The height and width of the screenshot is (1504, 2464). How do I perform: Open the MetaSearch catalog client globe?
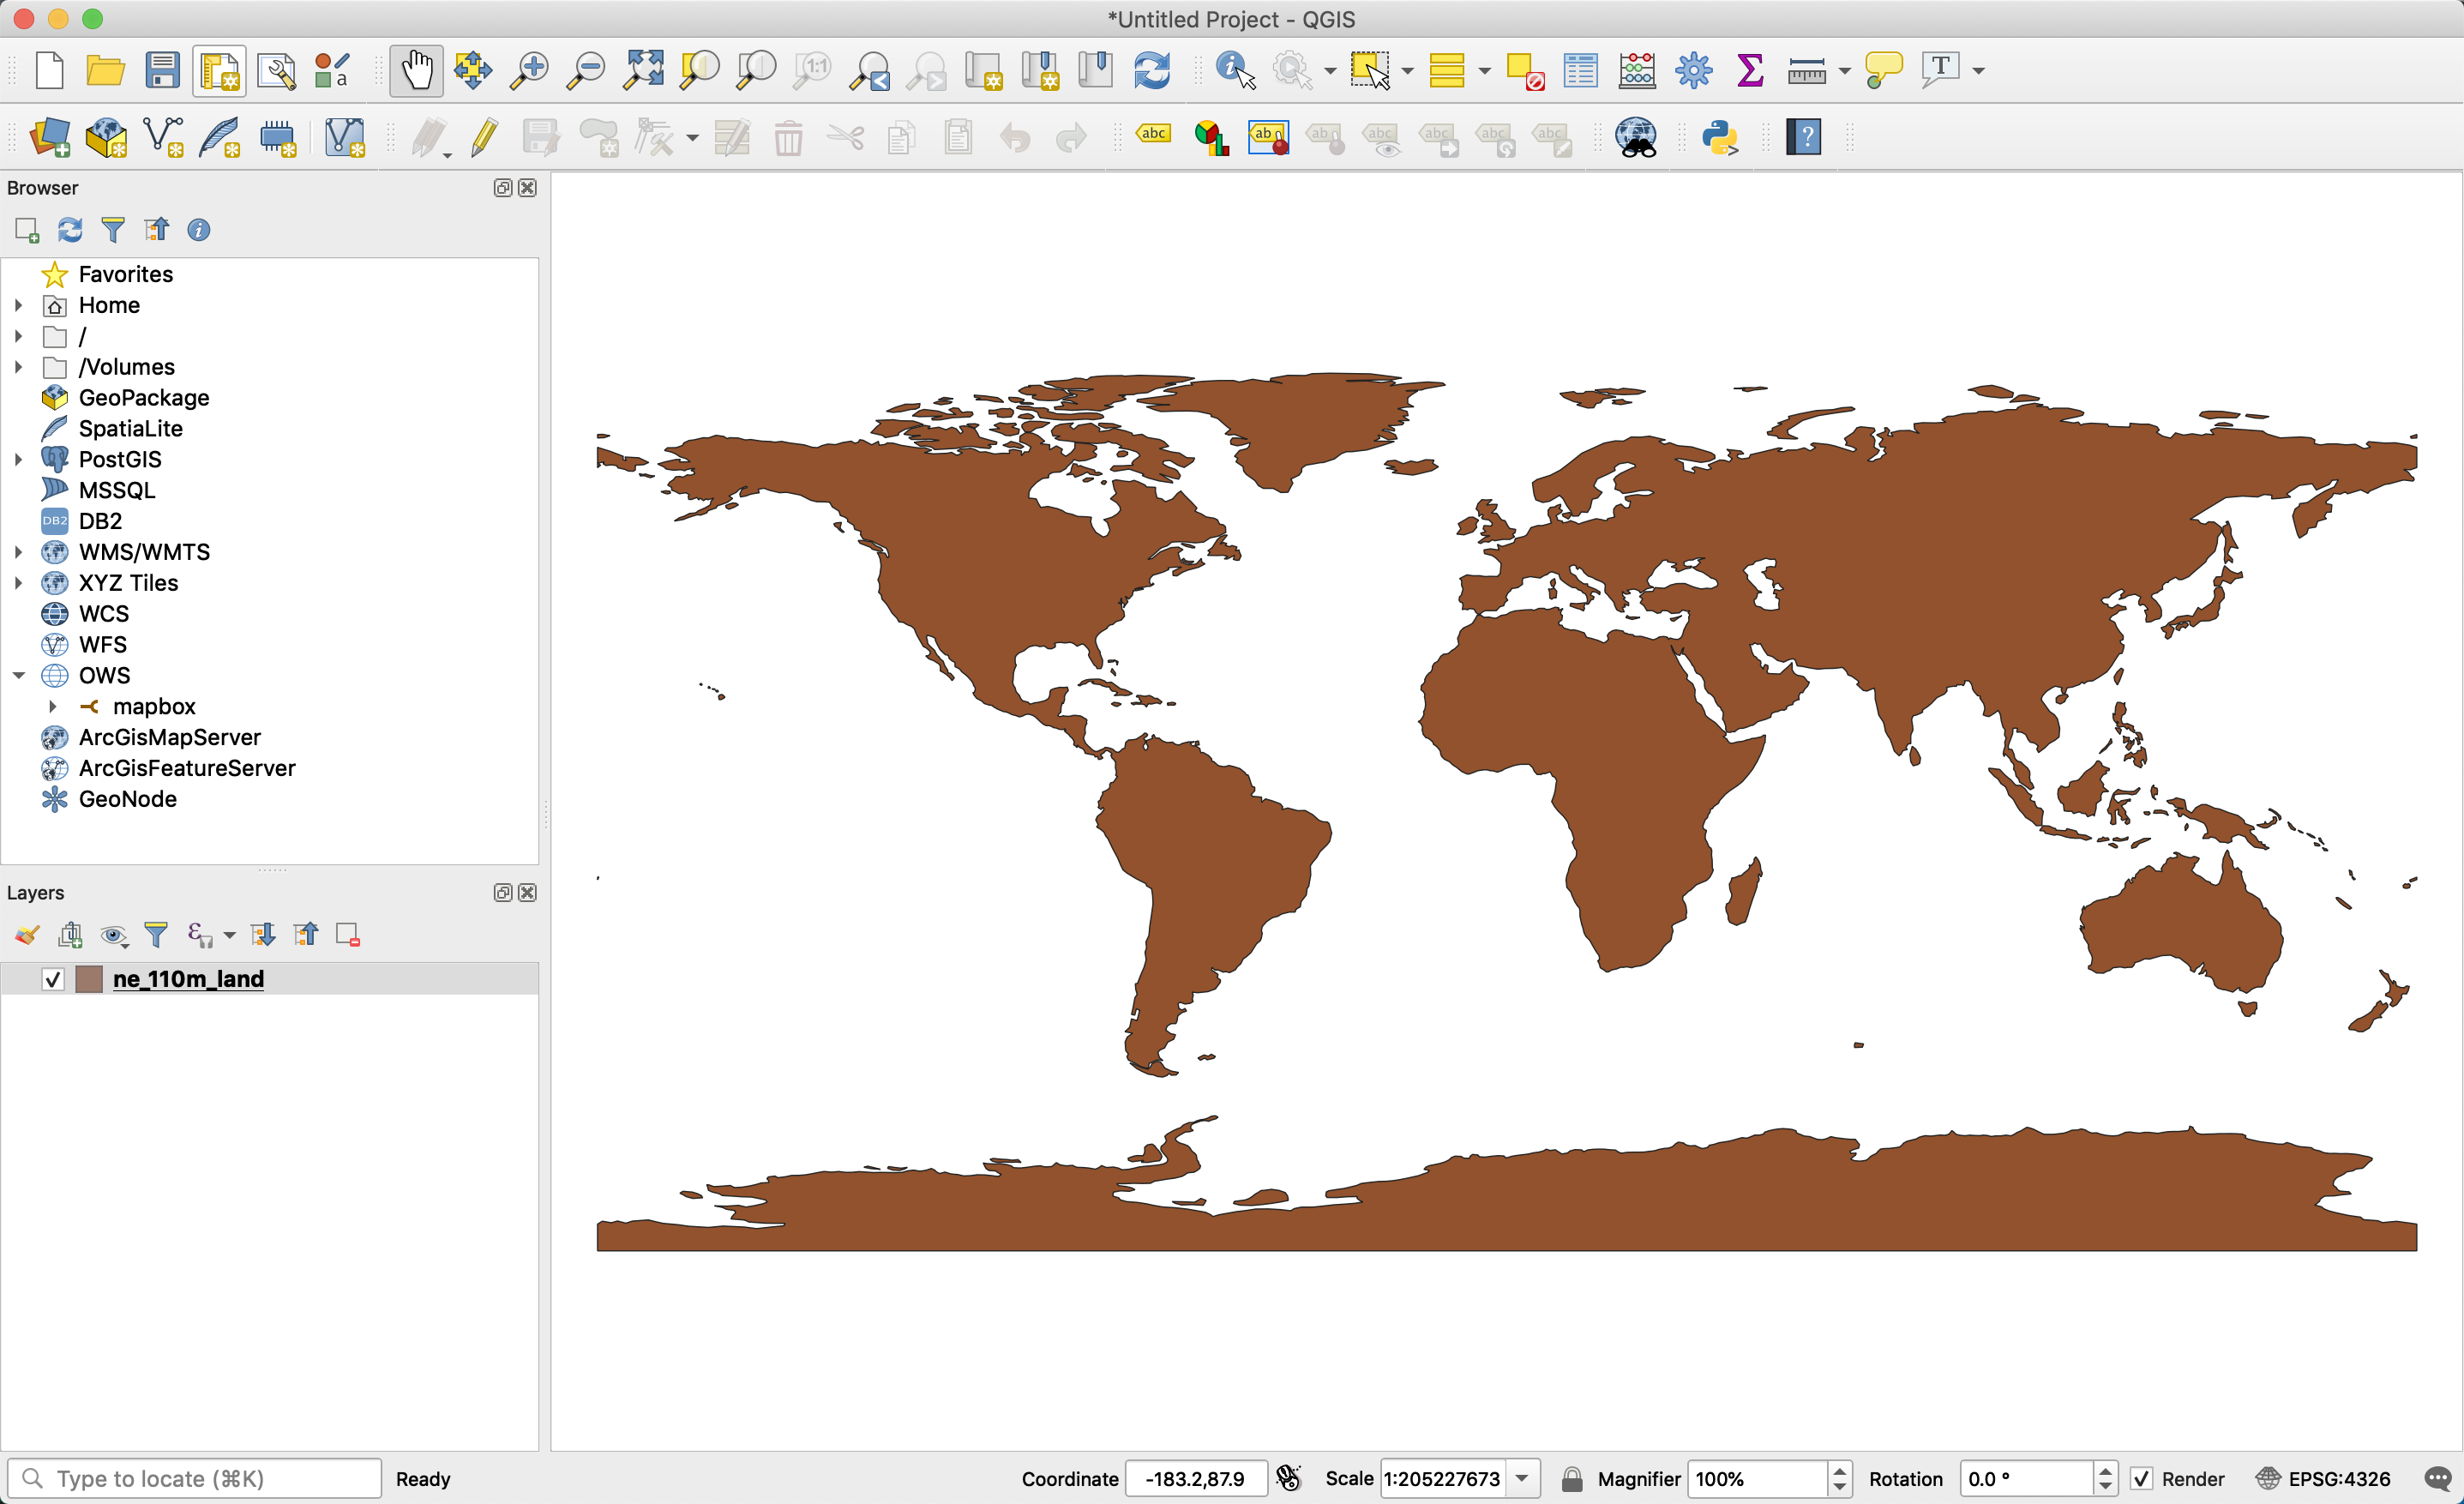pyautogui.click(x=1637, y=138)
